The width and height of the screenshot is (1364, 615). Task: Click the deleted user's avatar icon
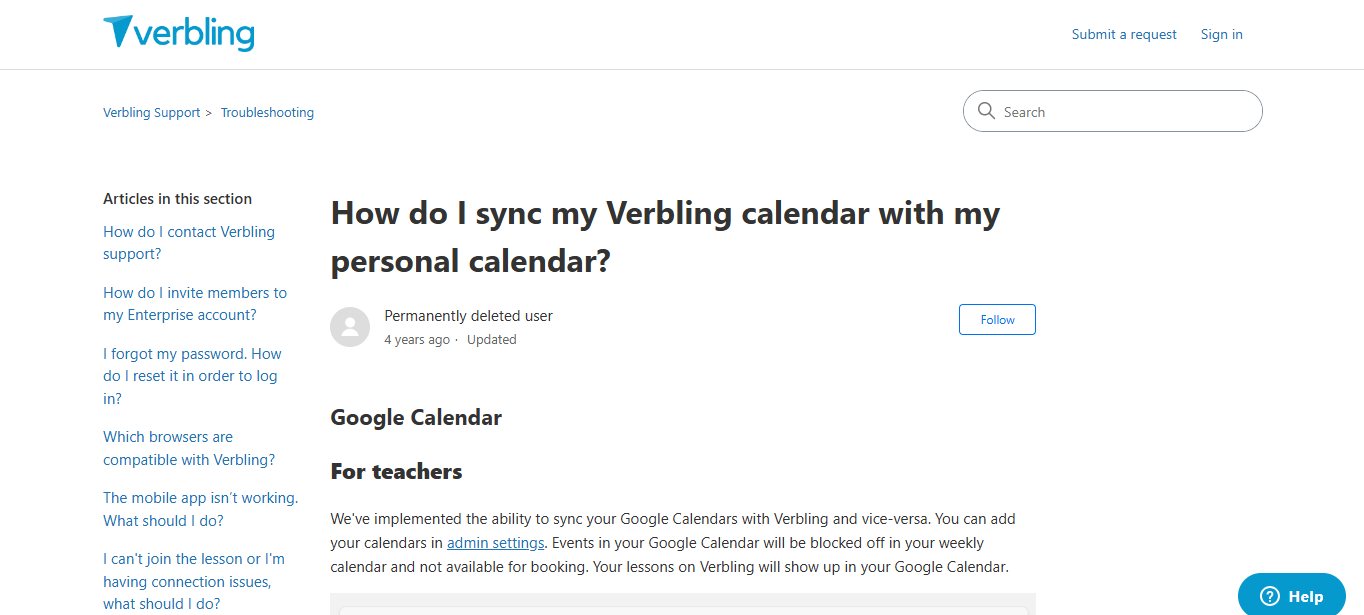350,327
